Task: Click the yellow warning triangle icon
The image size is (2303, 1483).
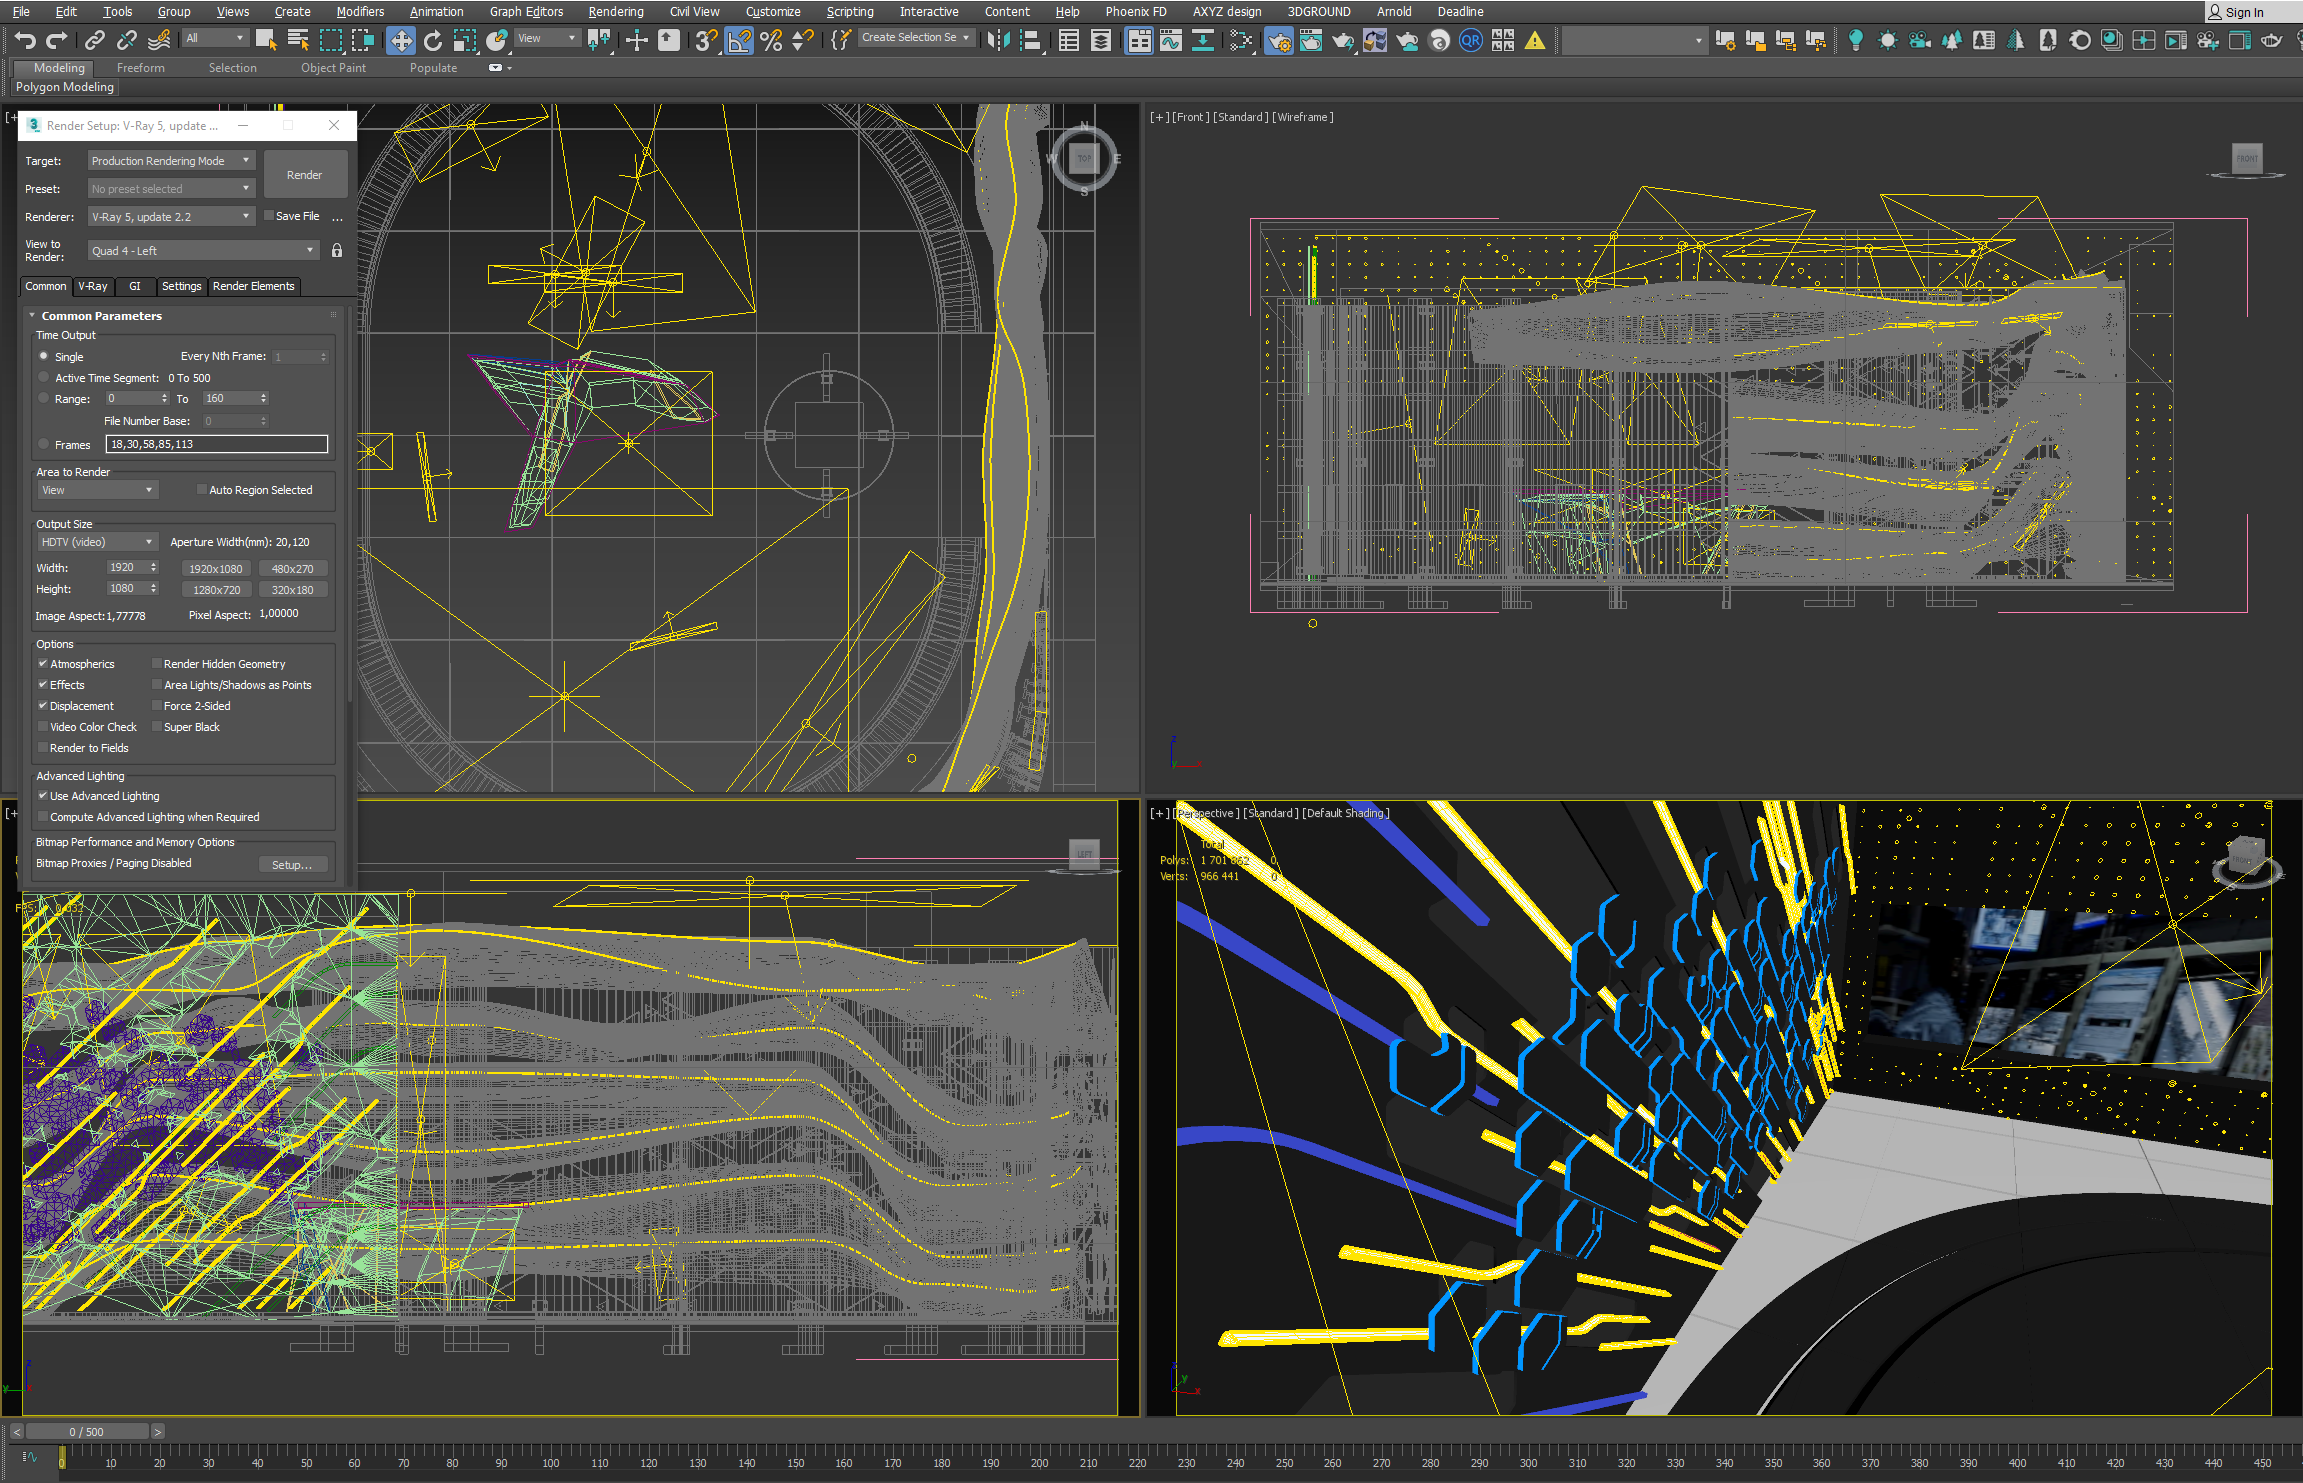Action: [1534, 40]
